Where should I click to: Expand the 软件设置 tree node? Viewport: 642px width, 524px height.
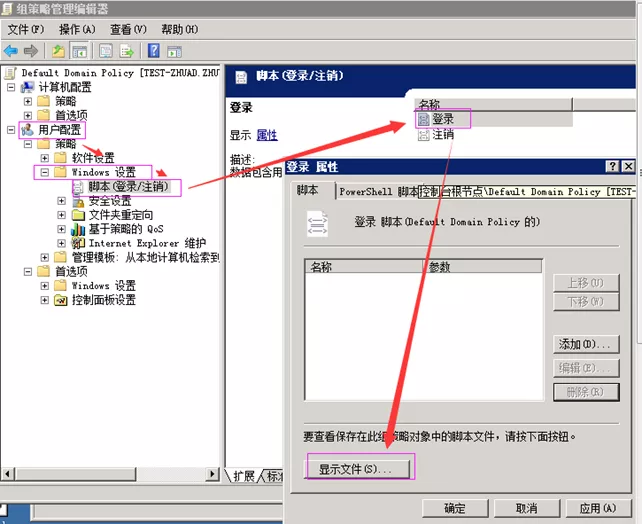point(45,158)
